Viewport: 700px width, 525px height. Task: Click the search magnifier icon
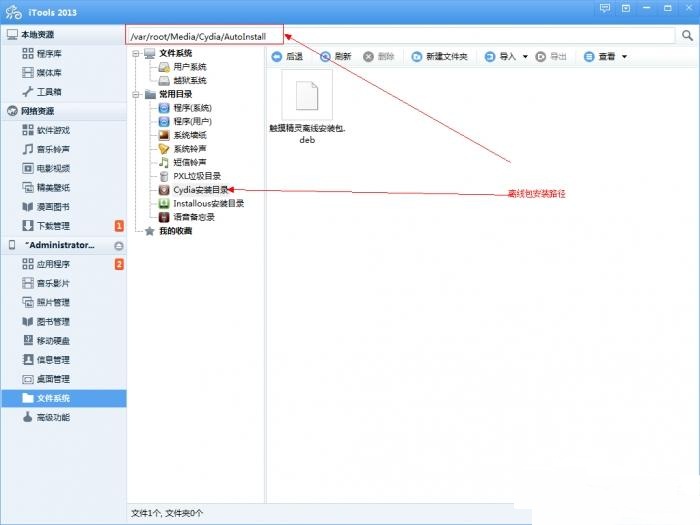(x=687, y=35)
